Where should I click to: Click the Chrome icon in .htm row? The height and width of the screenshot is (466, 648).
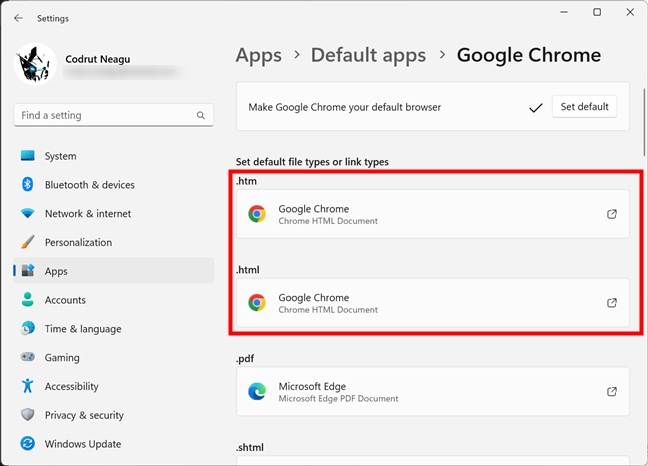pos(257,214)
